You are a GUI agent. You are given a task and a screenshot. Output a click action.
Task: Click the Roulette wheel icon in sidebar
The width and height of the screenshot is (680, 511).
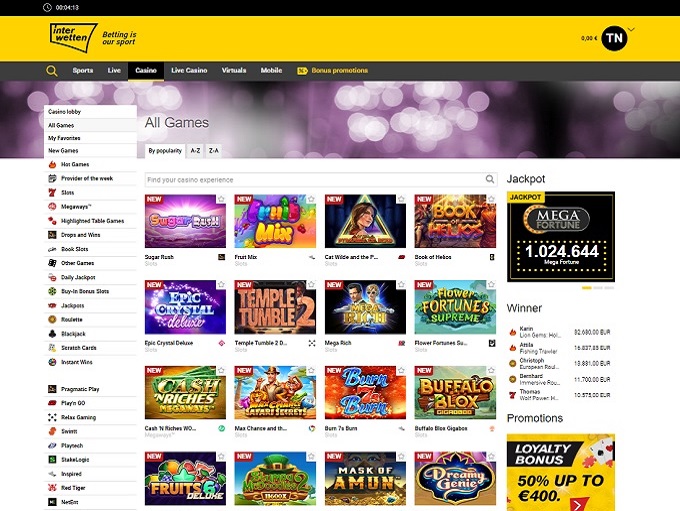[x=52, y=319]
